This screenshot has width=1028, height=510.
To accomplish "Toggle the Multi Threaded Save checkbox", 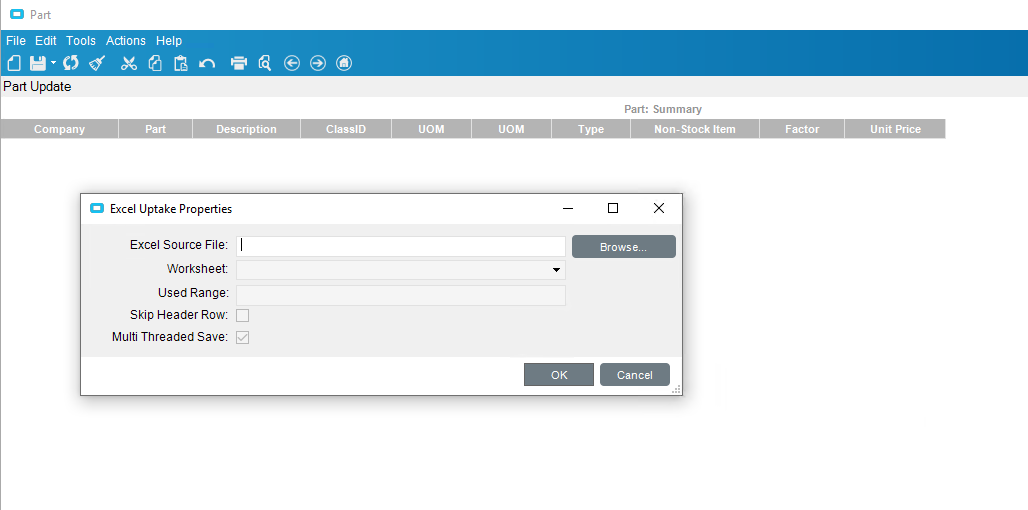I will 243,338.
